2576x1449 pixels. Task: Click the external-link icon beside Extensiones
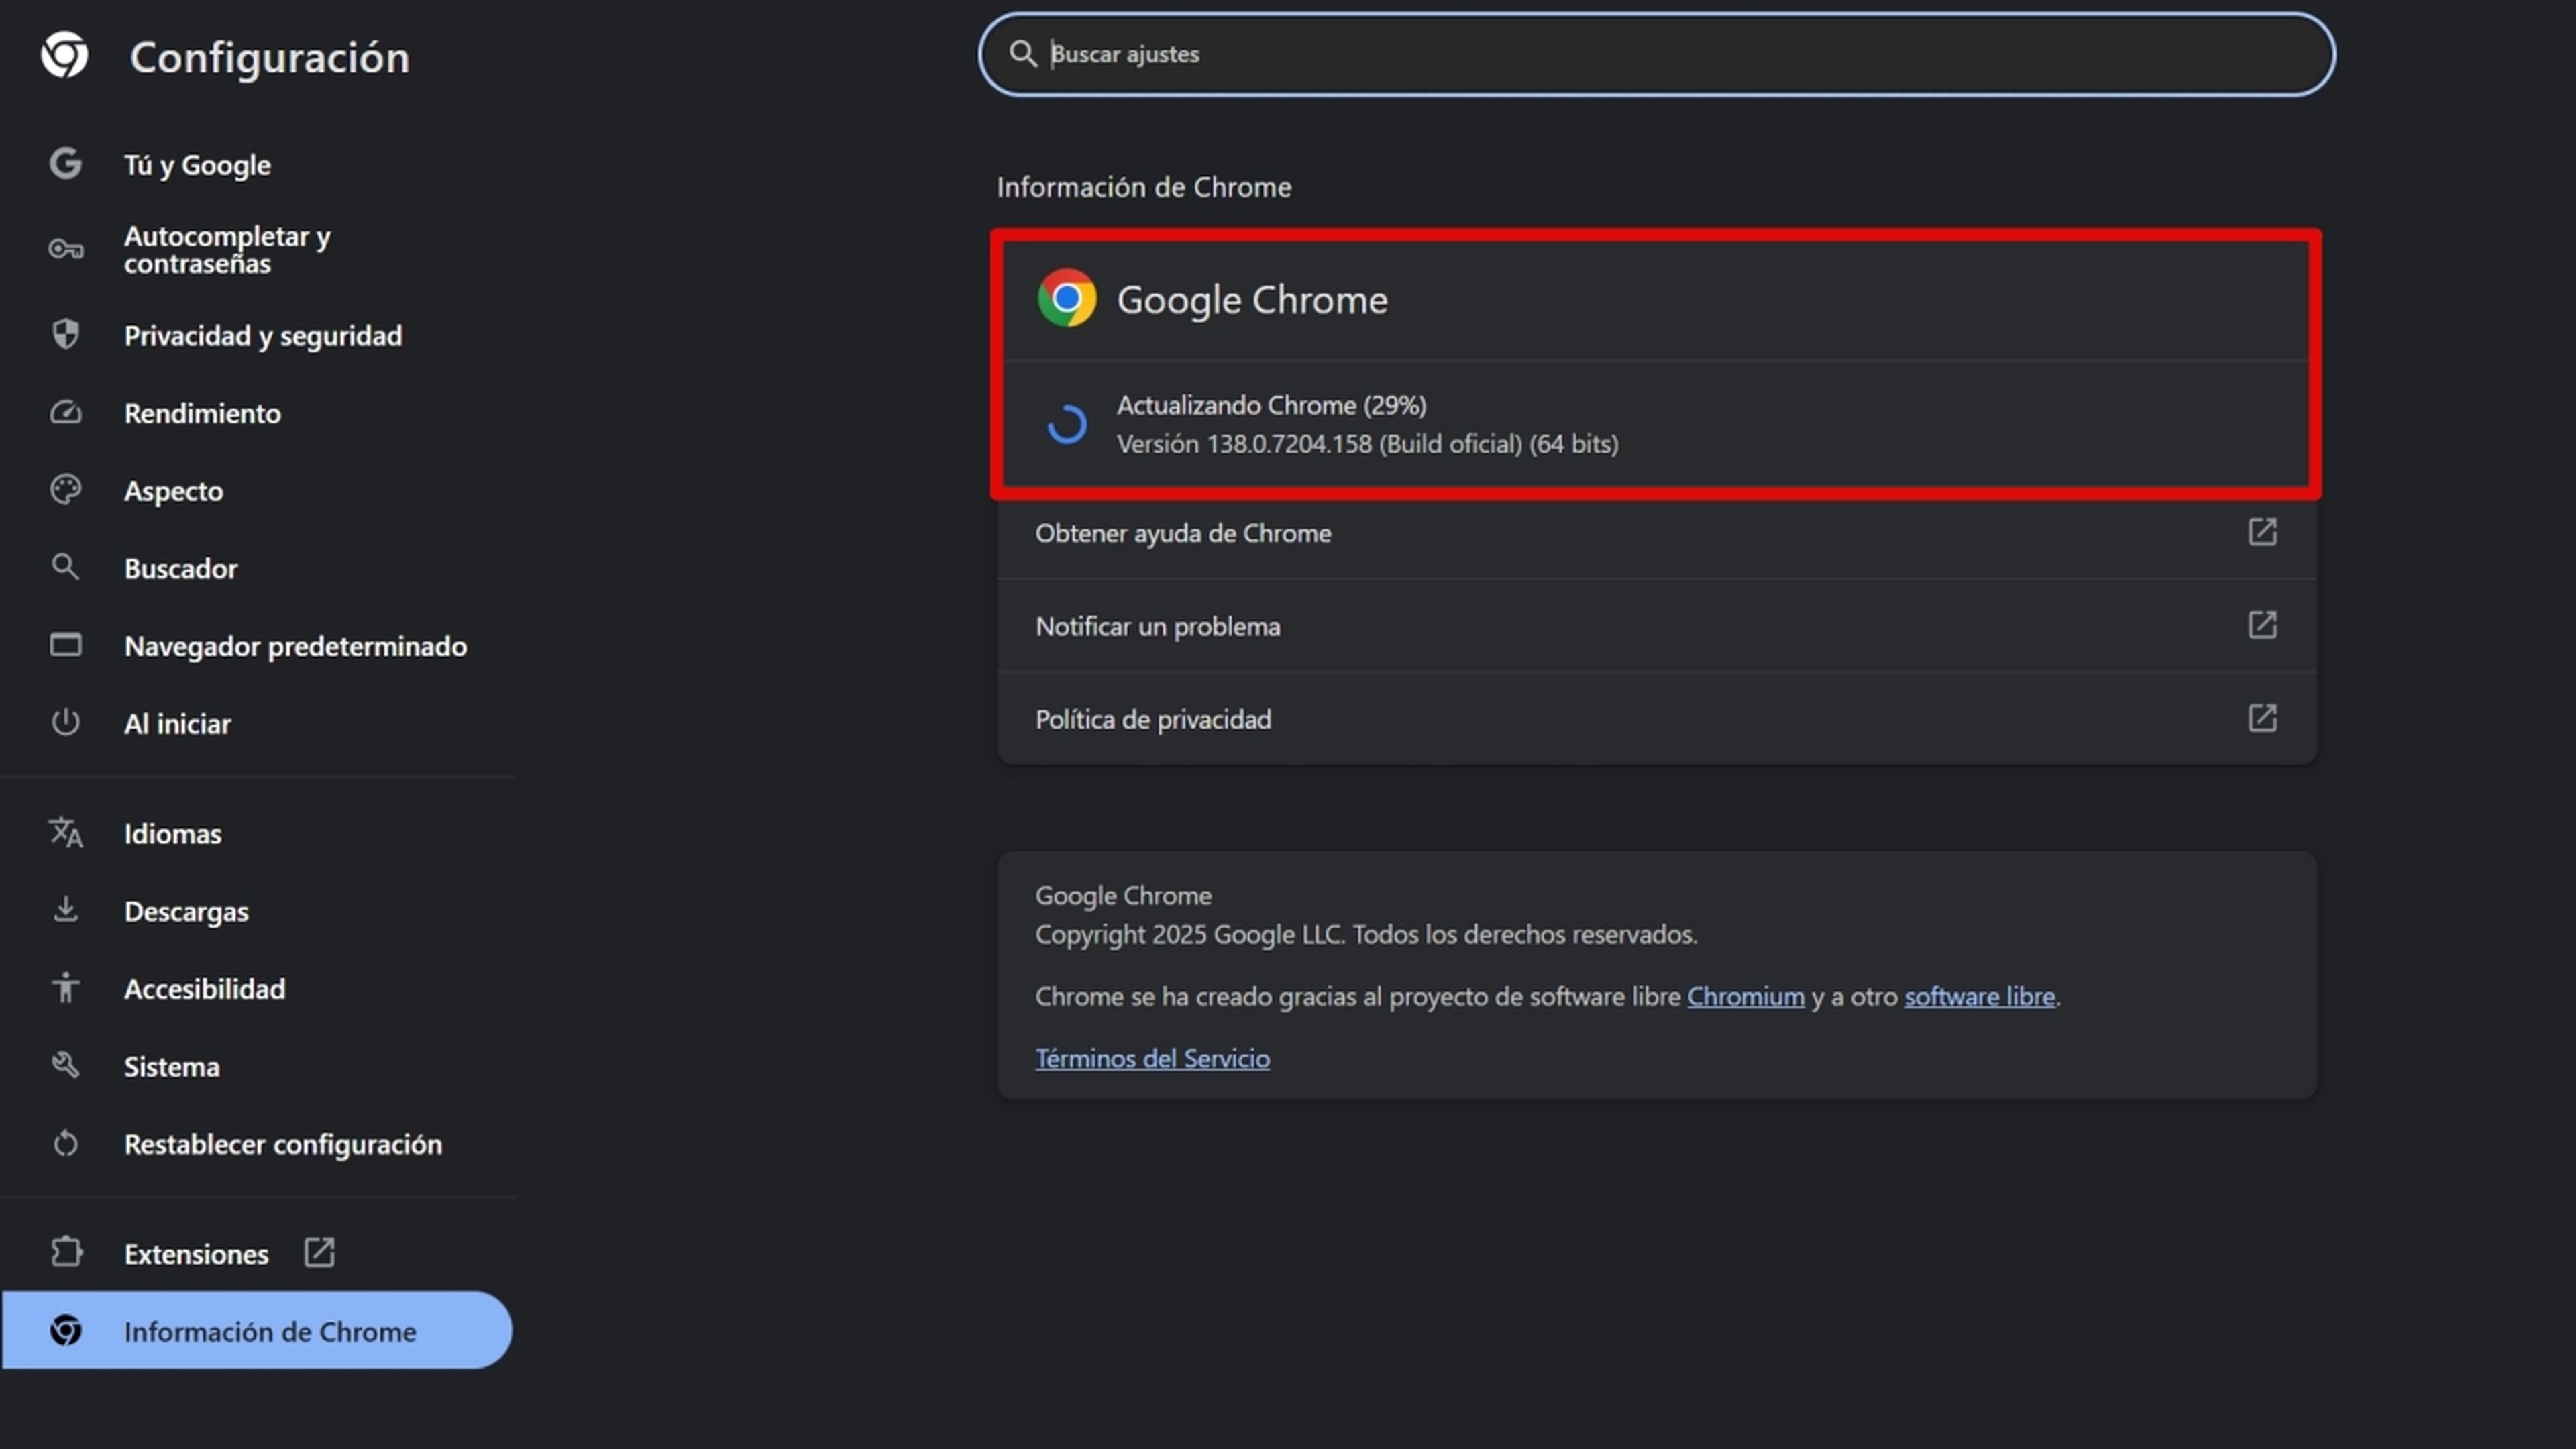tap(319, 1252)
